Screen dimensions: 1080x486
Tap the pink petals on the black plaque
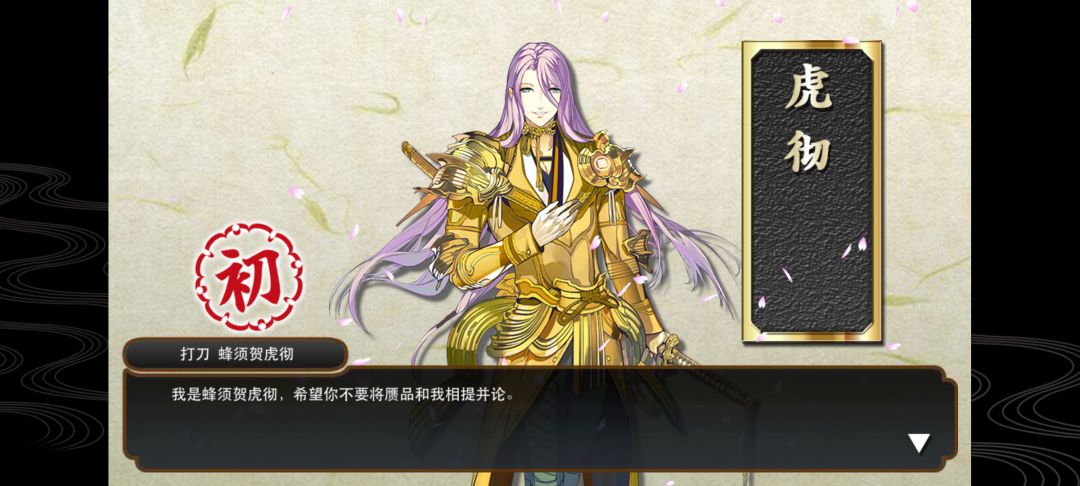click(x=854, y=248)
